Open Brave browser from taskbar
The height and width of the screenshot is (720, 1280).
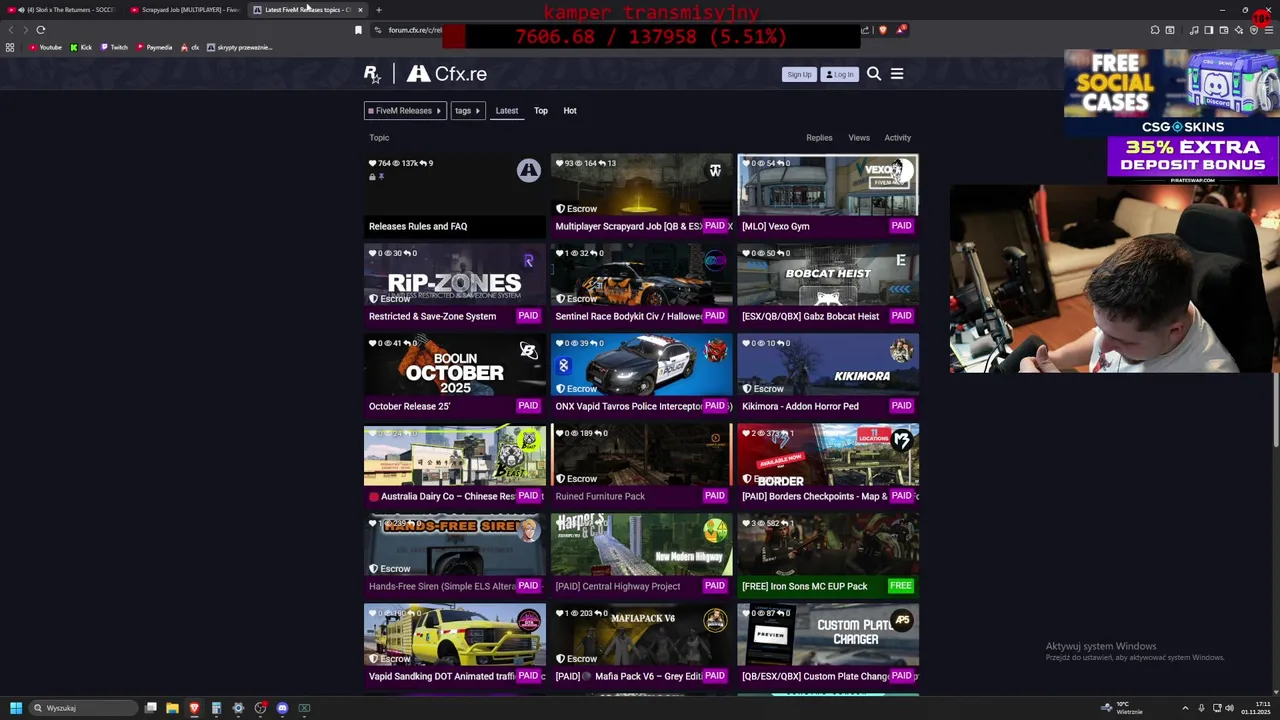point(194,708)
